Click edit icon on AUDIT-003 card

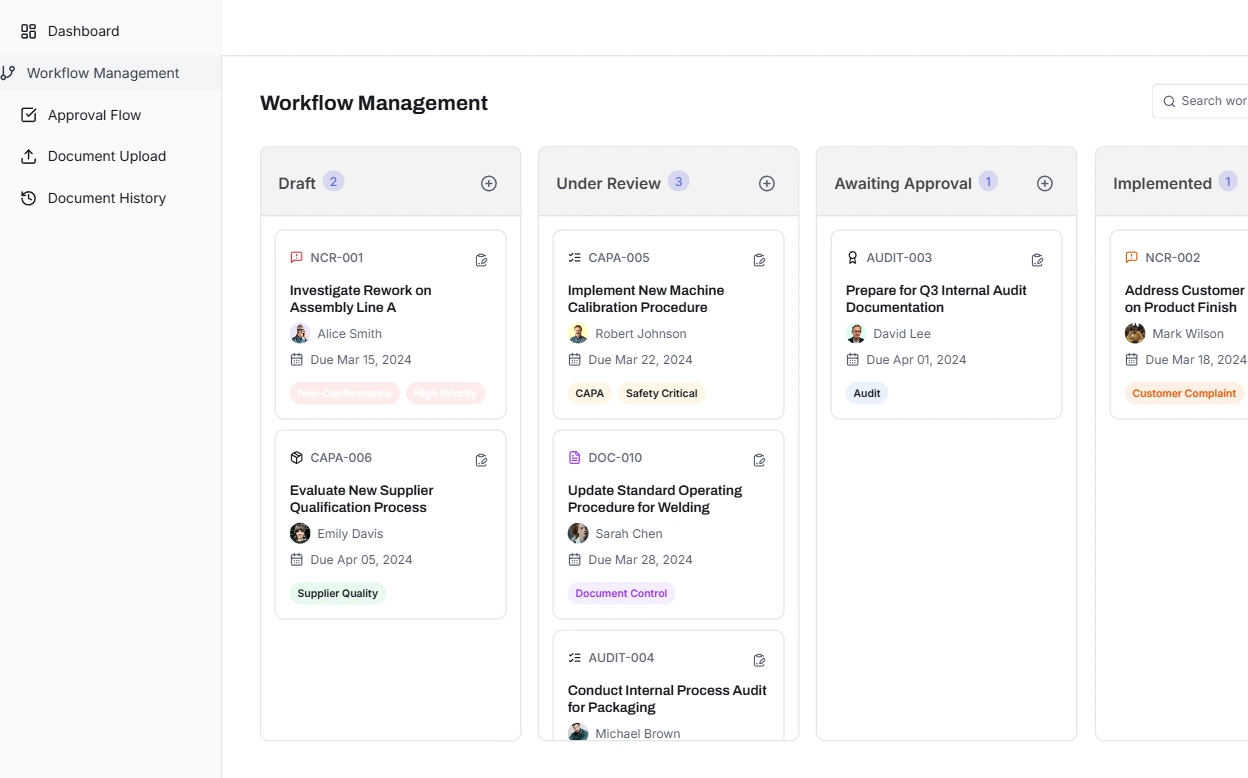1038,260
